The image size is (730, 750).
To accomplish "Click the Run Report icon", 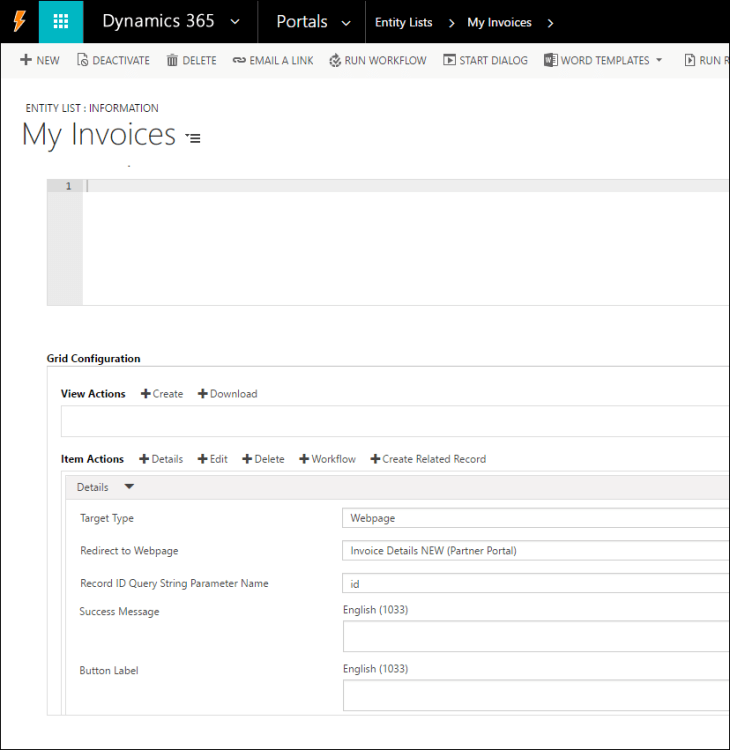I will click(690, 60).
